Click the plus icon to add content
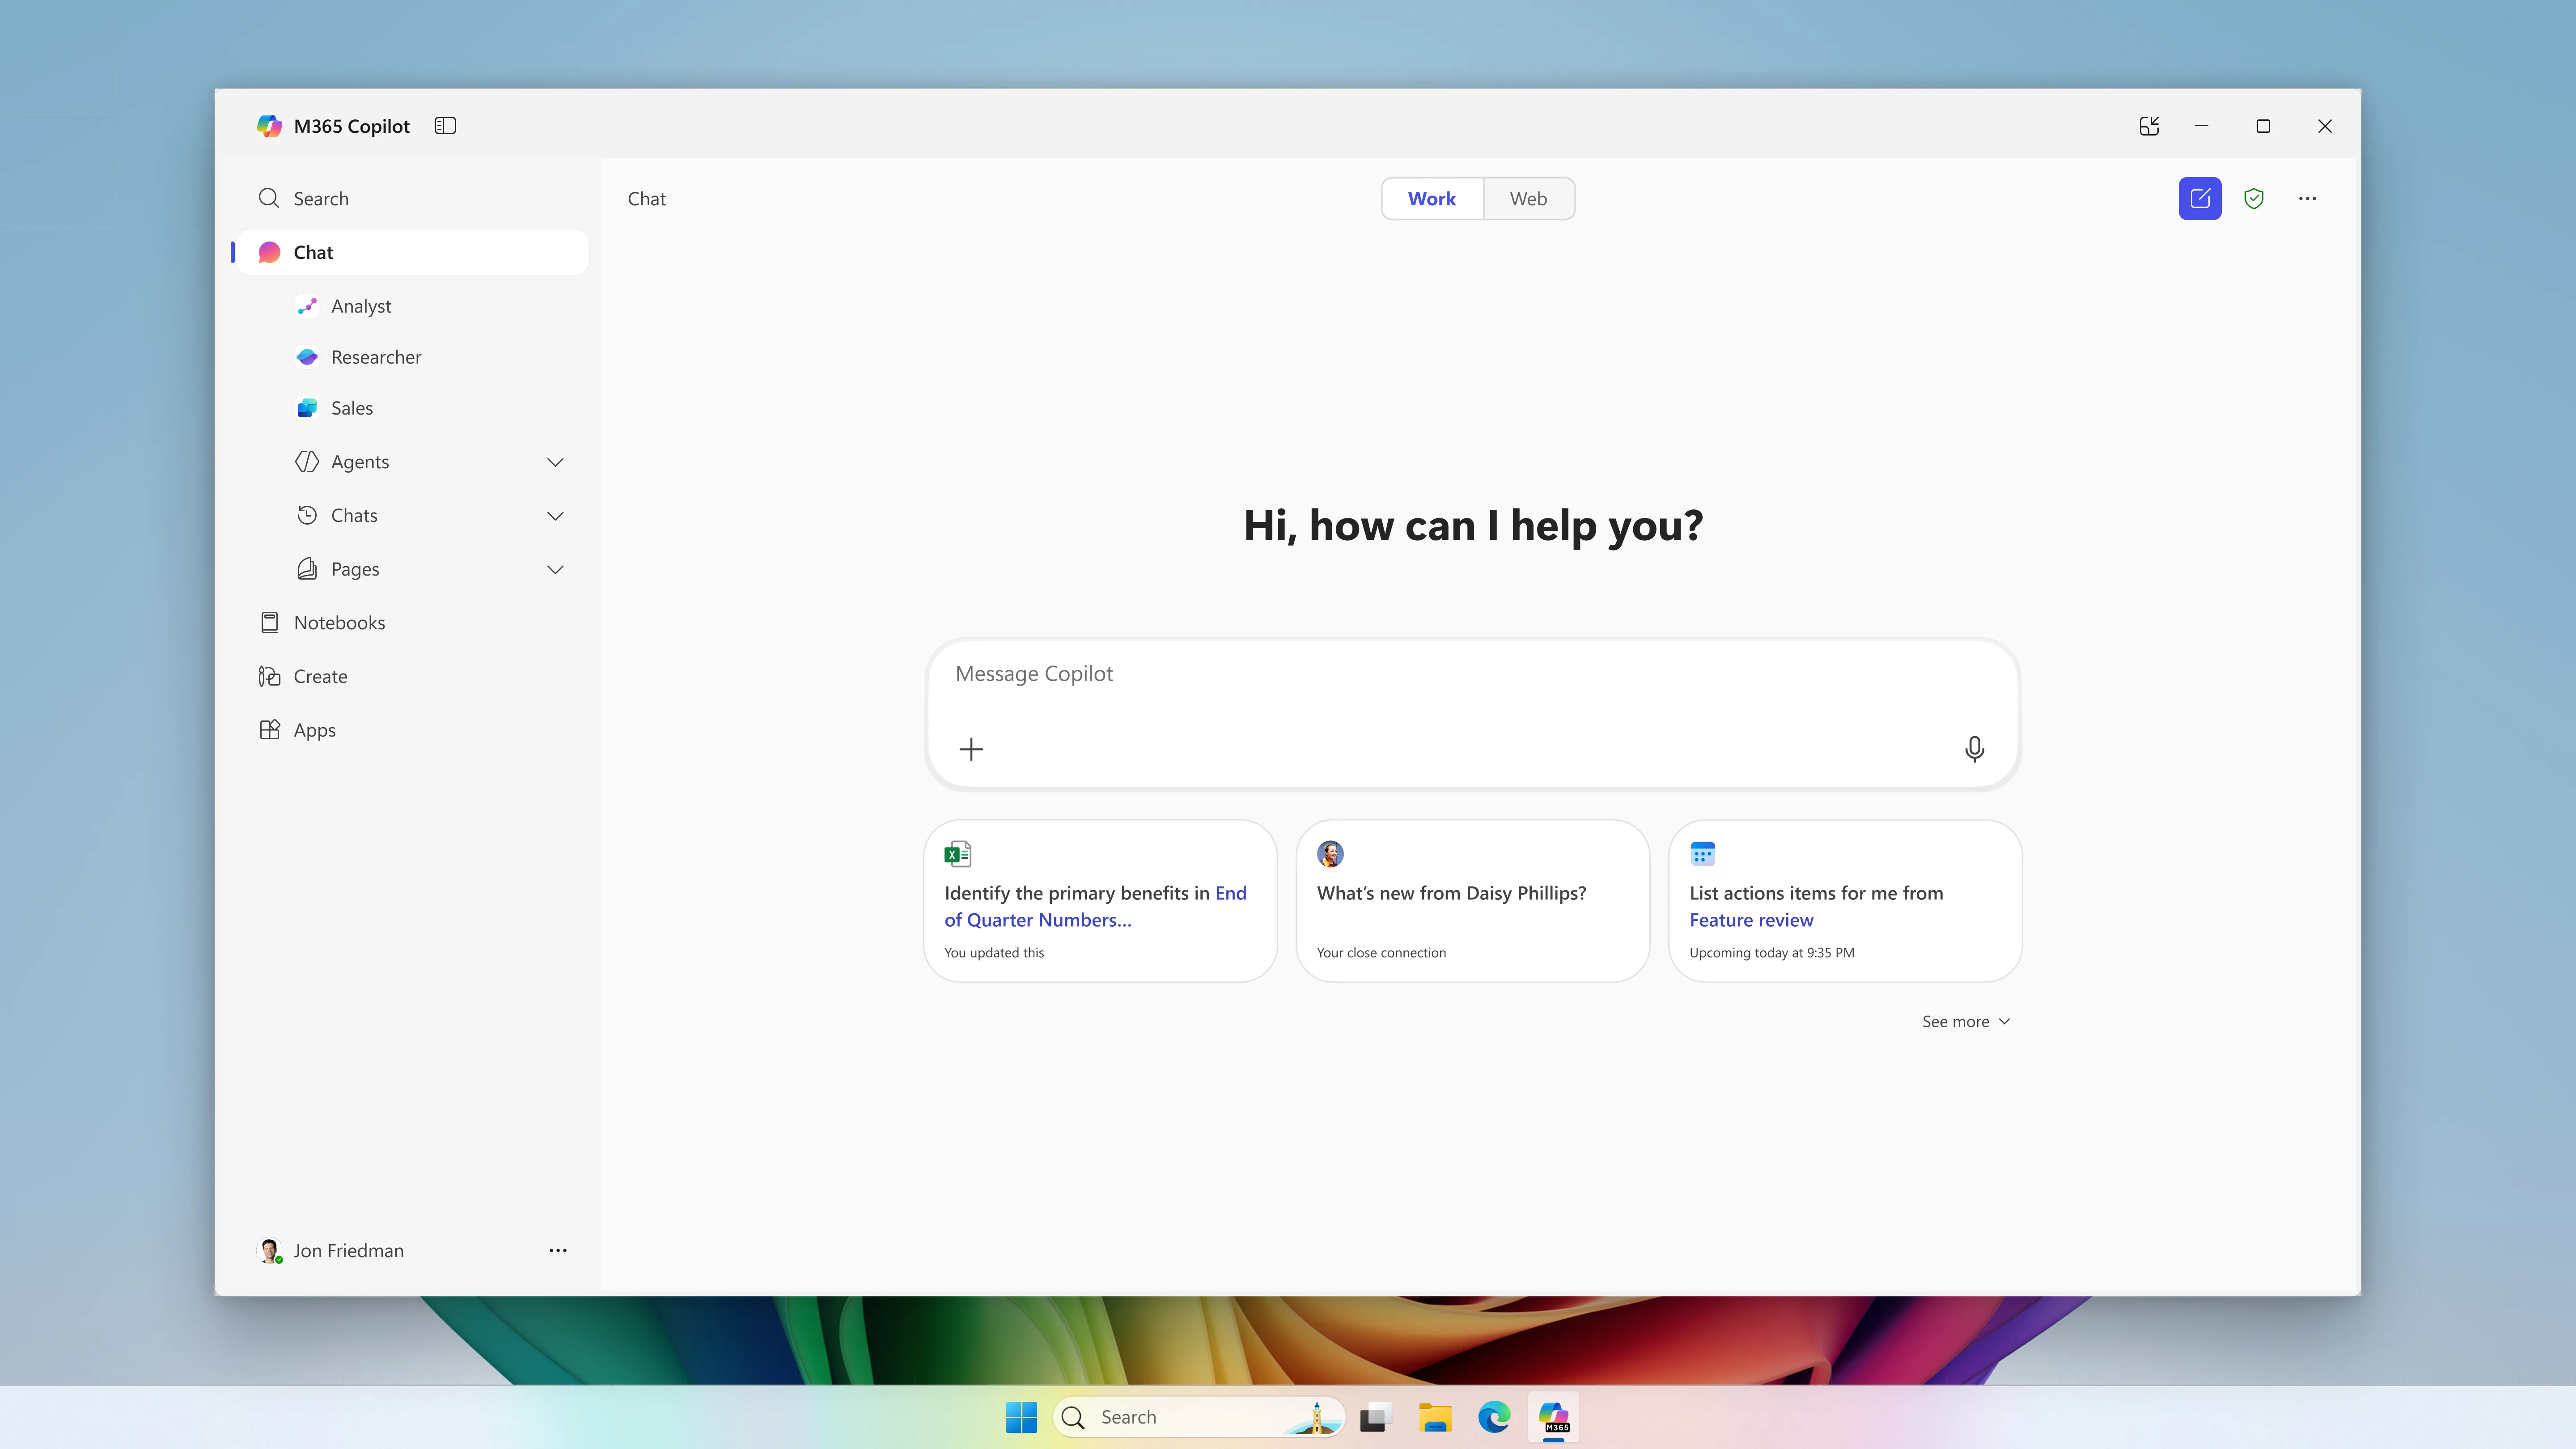 (971, 749)
